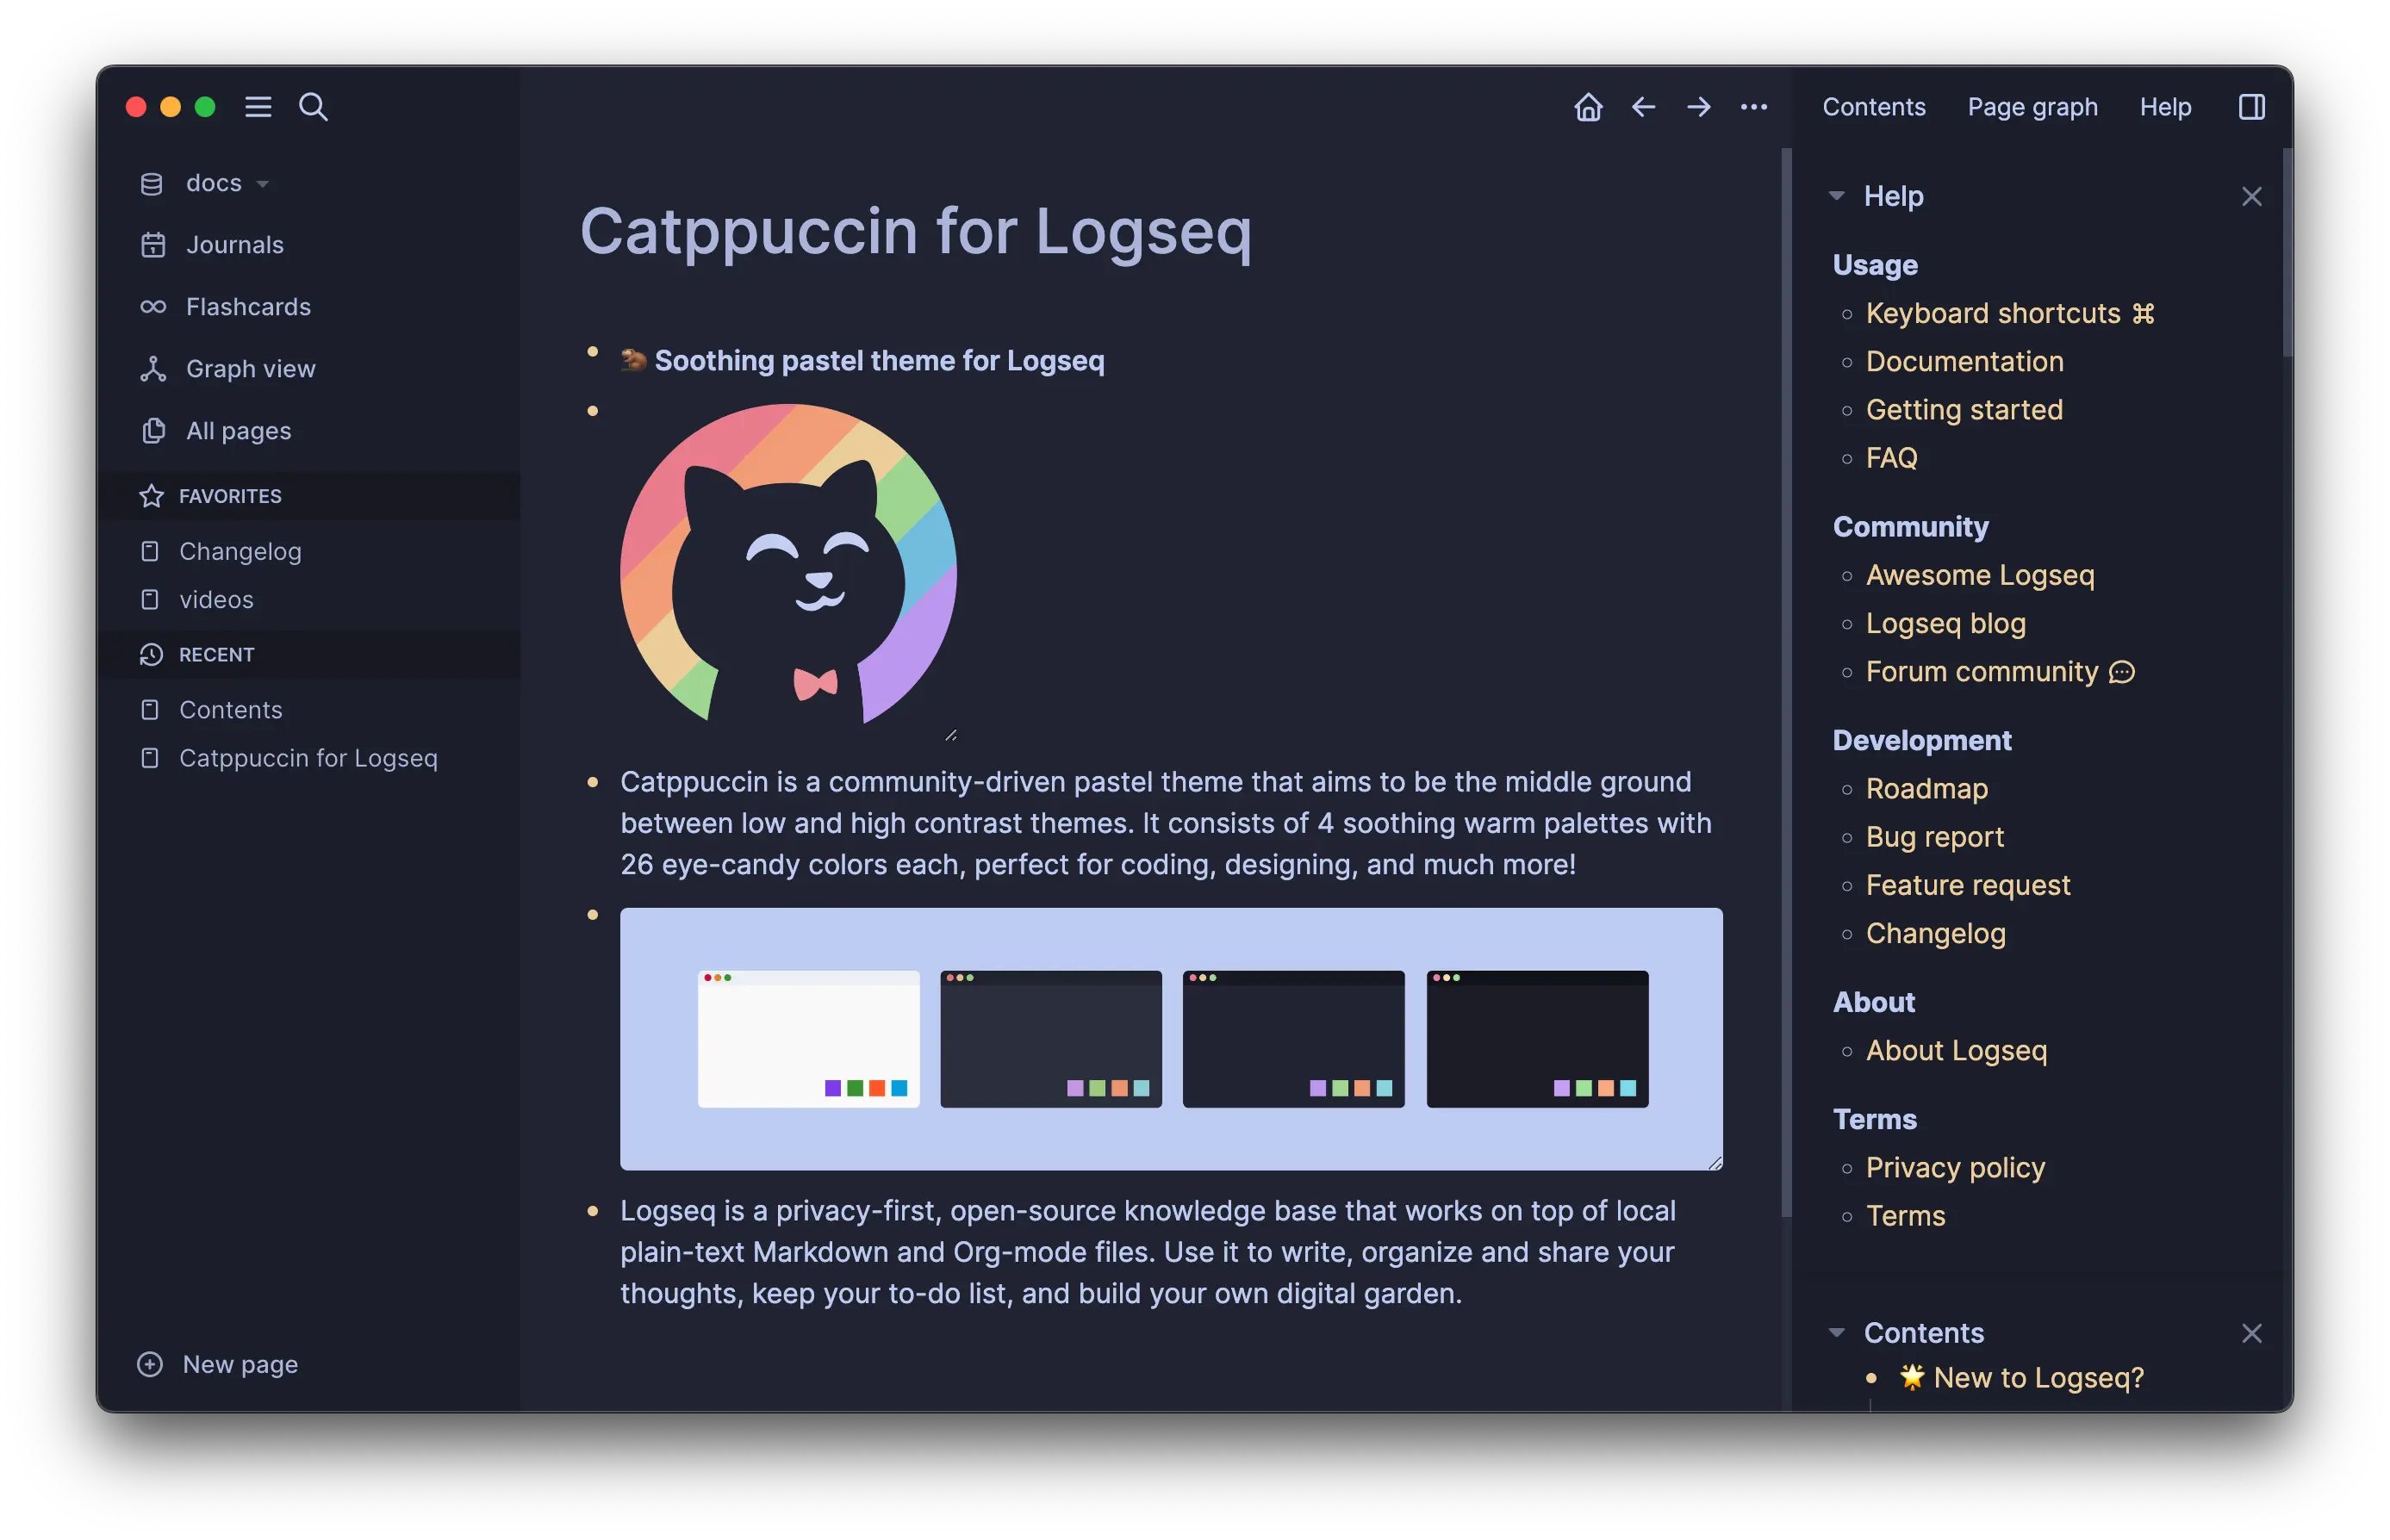Viewport: 2390px width, 1540px height.
Task: Open Graph view from the sidebar
Action: (250, 369)
